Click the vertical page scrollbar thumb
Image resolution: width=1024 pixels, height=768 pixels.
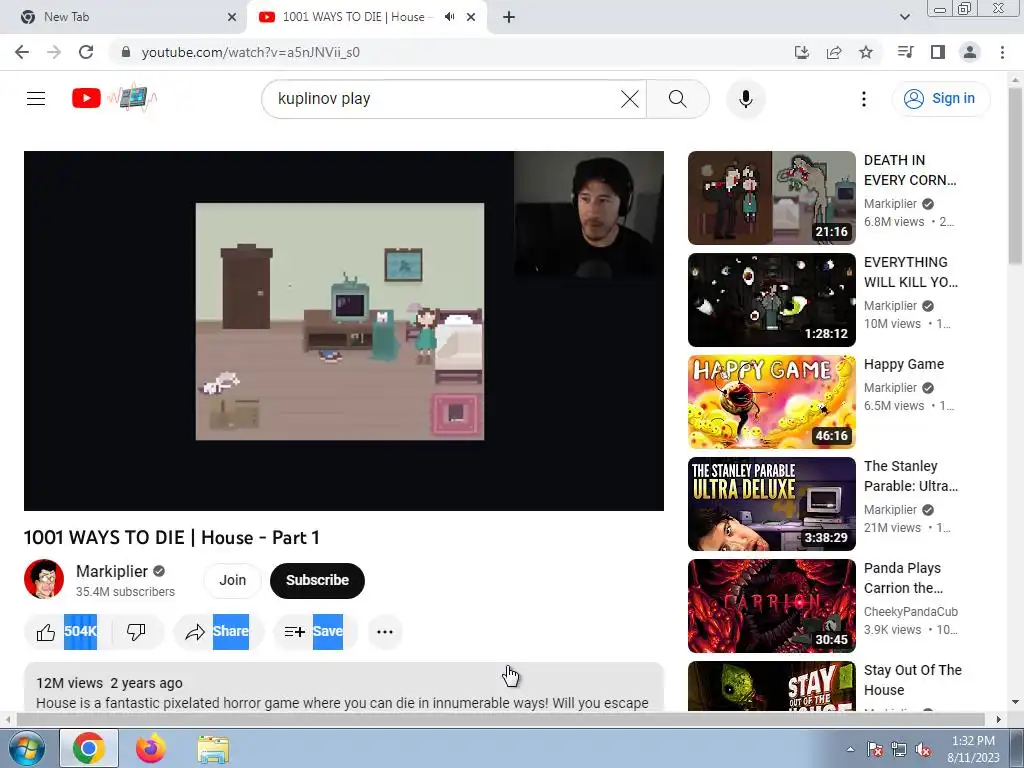click(1015, 176)
